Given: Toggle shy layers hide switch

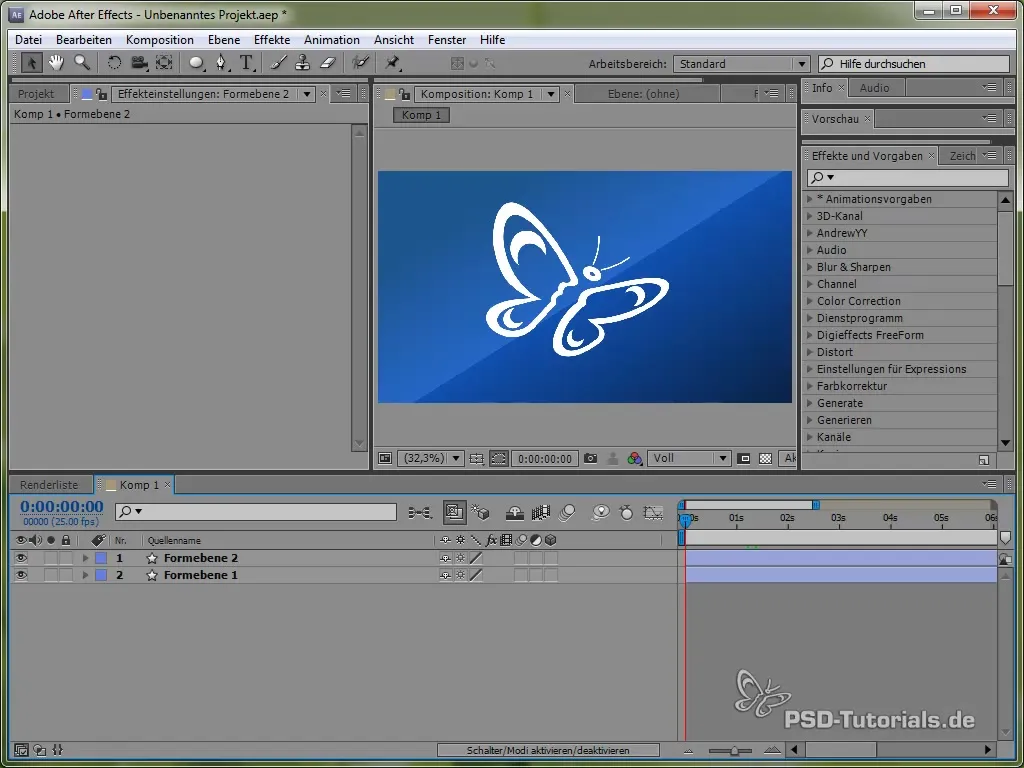Looking at the screenshot, I should tap(515, 513).
